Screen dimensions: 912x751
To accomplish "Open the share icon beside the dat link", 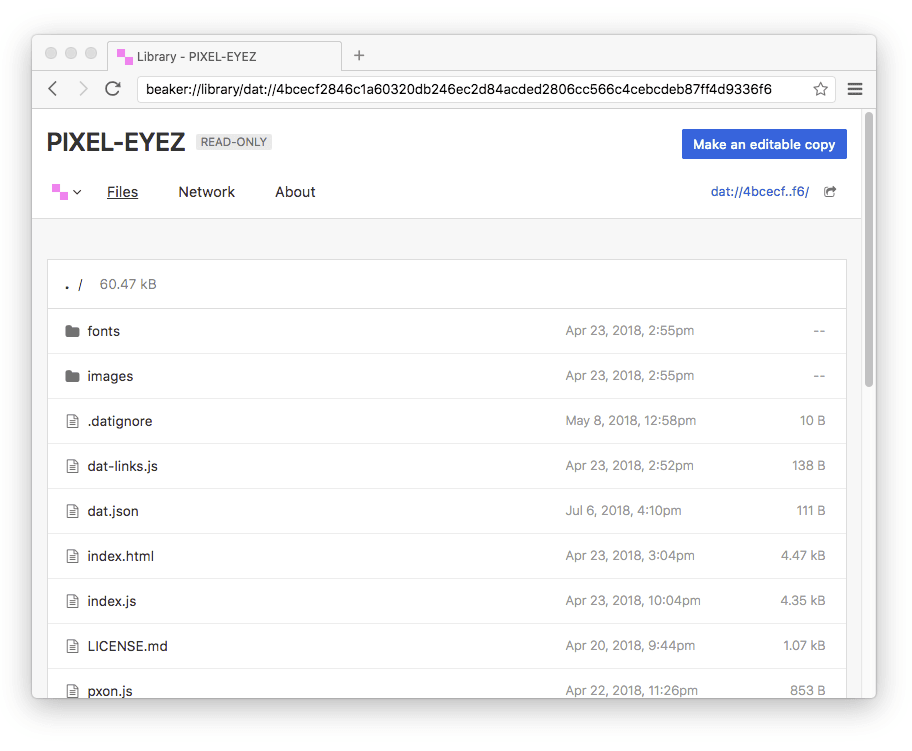I will point(830,191).
